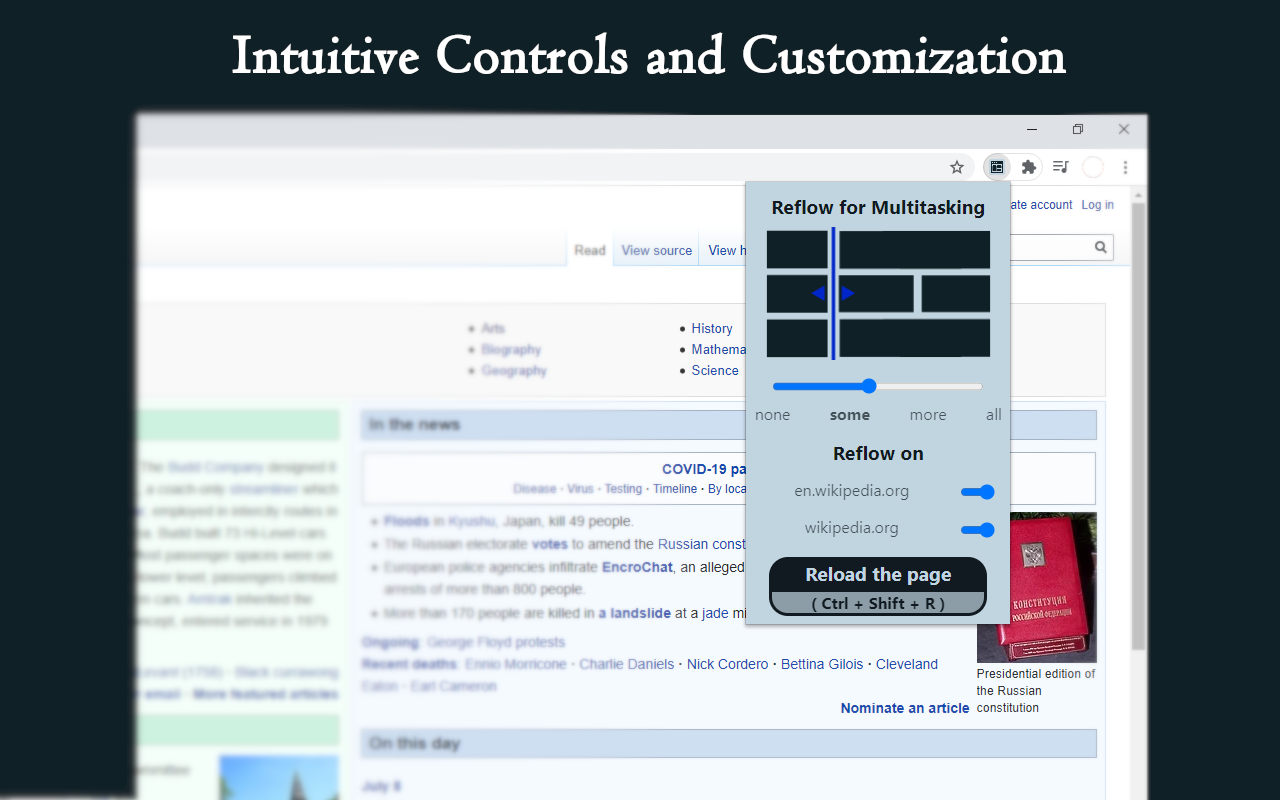Screen dimensions: 1280x800
Task: Open the Cleveland link in recent deaths
Action: (907, 664)
